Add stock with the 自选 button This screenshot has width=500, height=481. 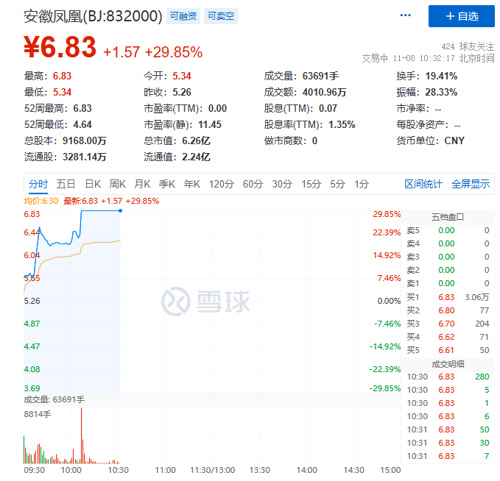click(461, 16)
